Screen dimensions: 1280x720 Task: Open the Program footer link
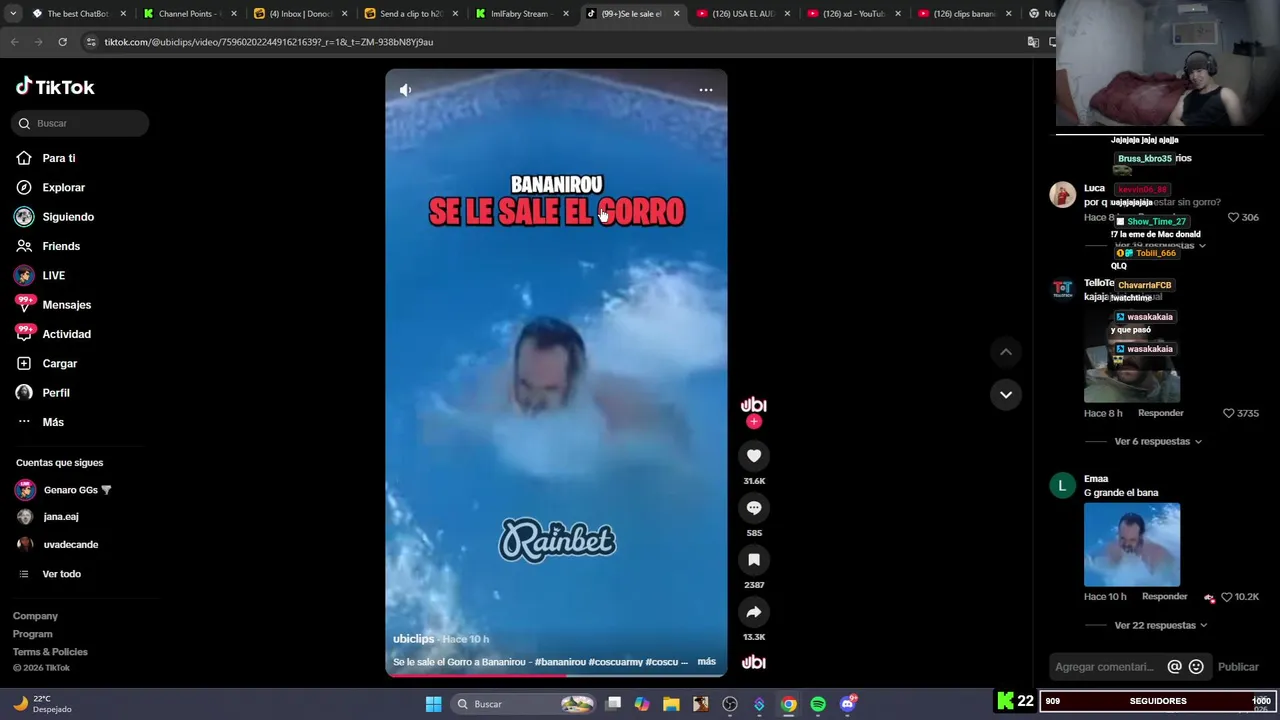tap(32, 634)
